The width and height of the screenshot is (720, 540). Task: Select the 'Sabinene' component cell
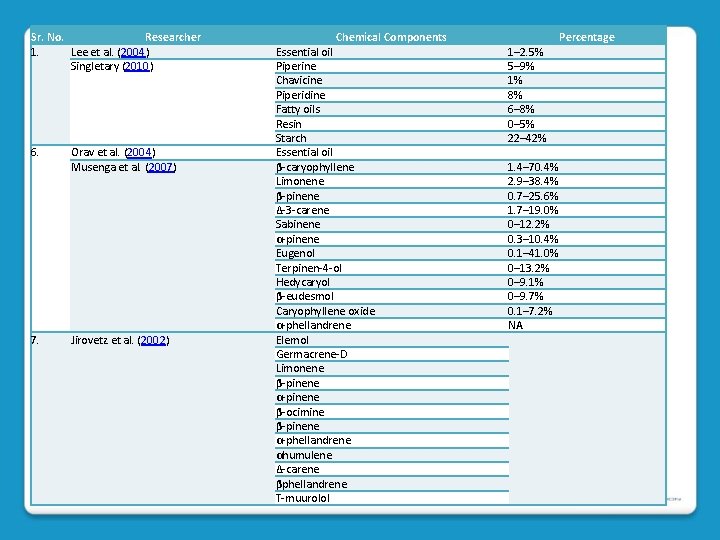[391, 225]
